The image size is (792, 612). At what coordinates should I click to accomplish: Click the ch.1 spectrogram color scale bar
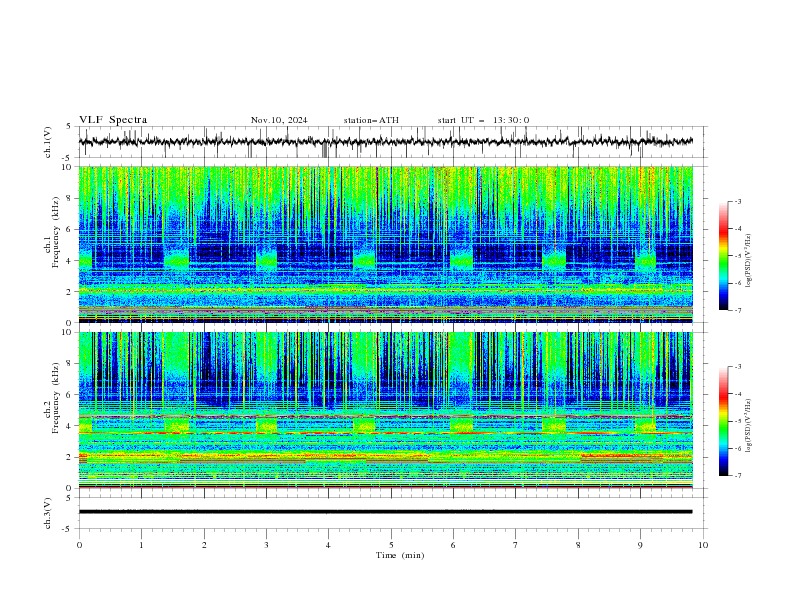click(723, 256)
